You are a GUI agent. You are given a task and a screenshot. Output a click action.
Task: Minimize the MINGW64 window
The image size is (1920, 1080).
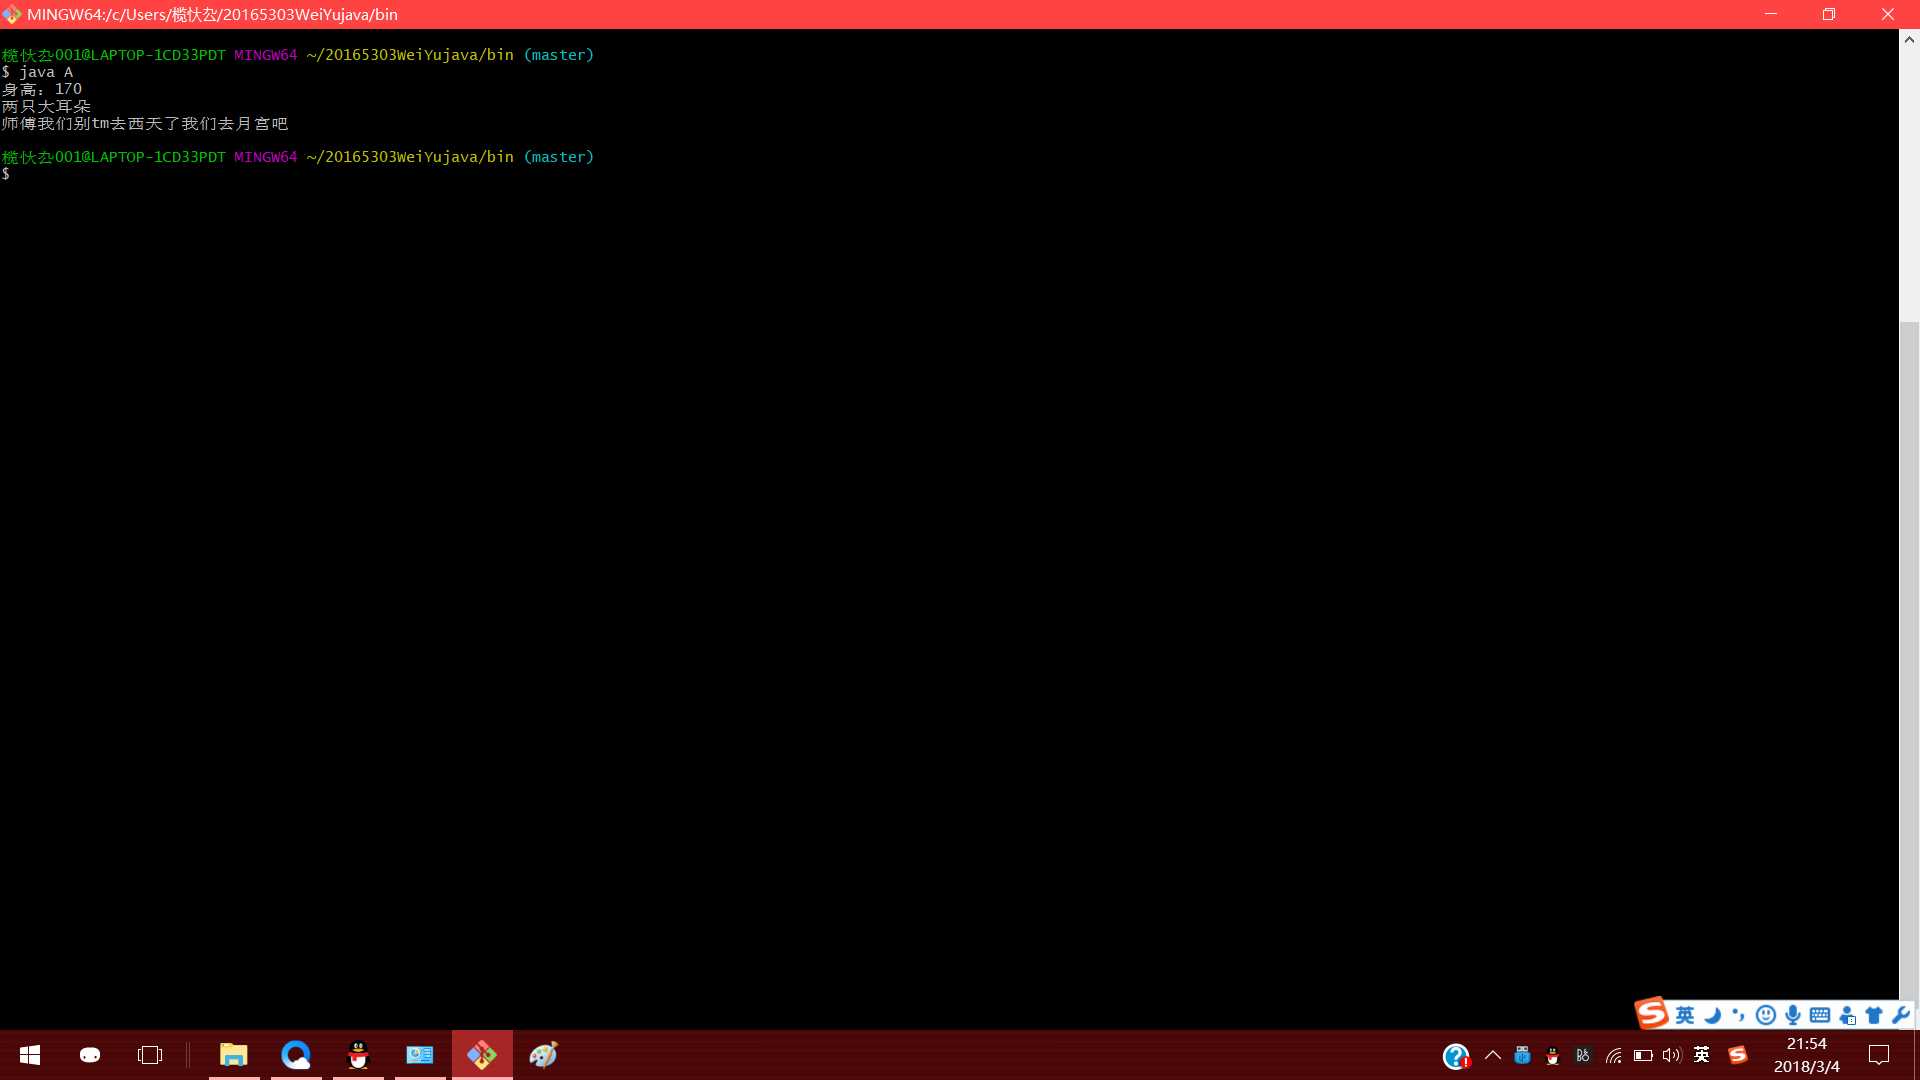pos(1771,14)
